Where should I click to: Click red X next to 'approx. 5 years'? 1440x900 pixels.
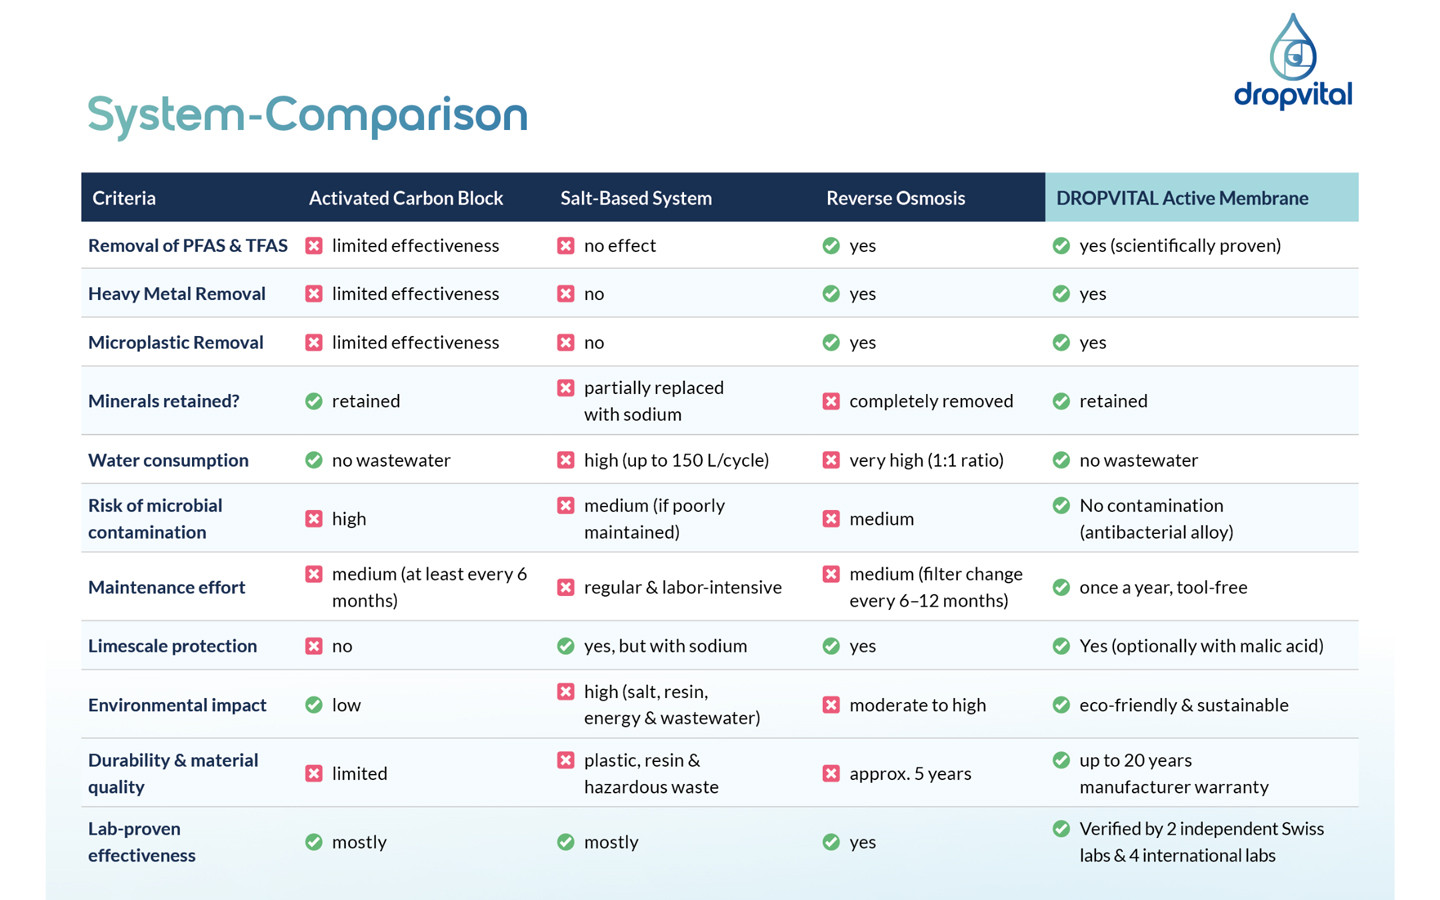(831, 773)
